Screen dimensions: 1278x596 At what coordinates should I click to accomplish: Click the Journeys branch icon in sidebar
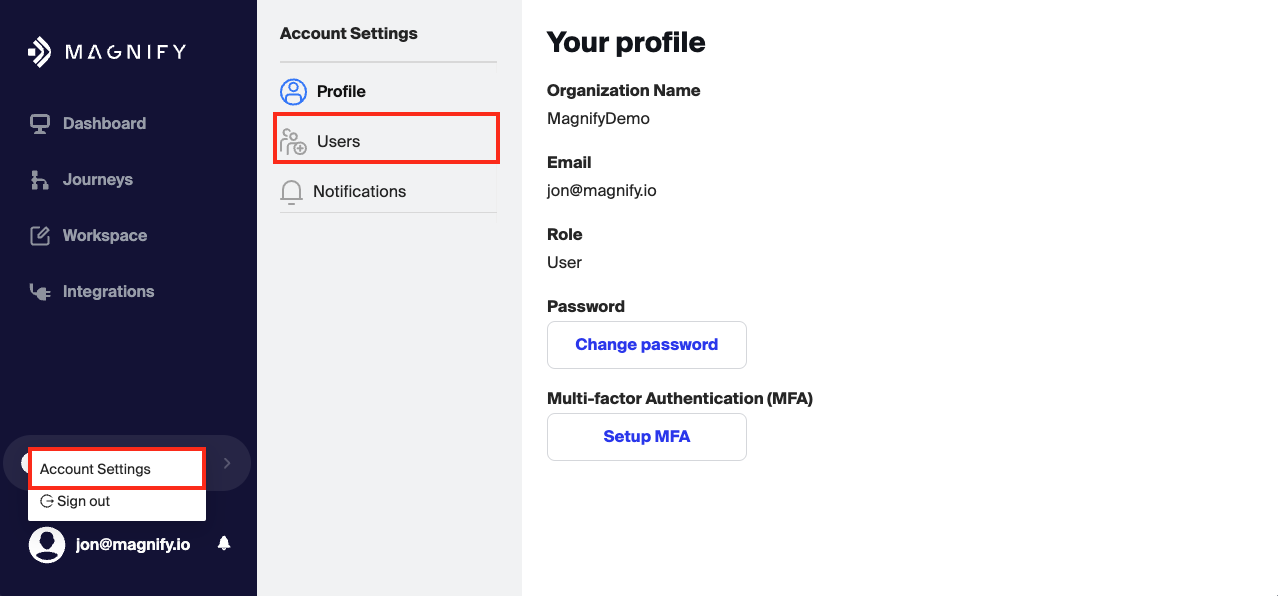(x=40, y=180)
